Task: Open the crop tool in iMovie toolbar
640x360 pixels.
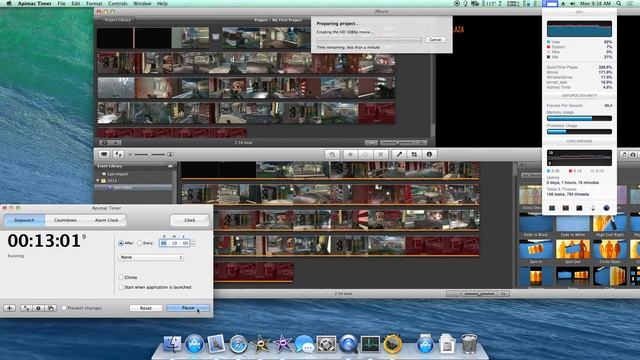Action: coord(414,154)
